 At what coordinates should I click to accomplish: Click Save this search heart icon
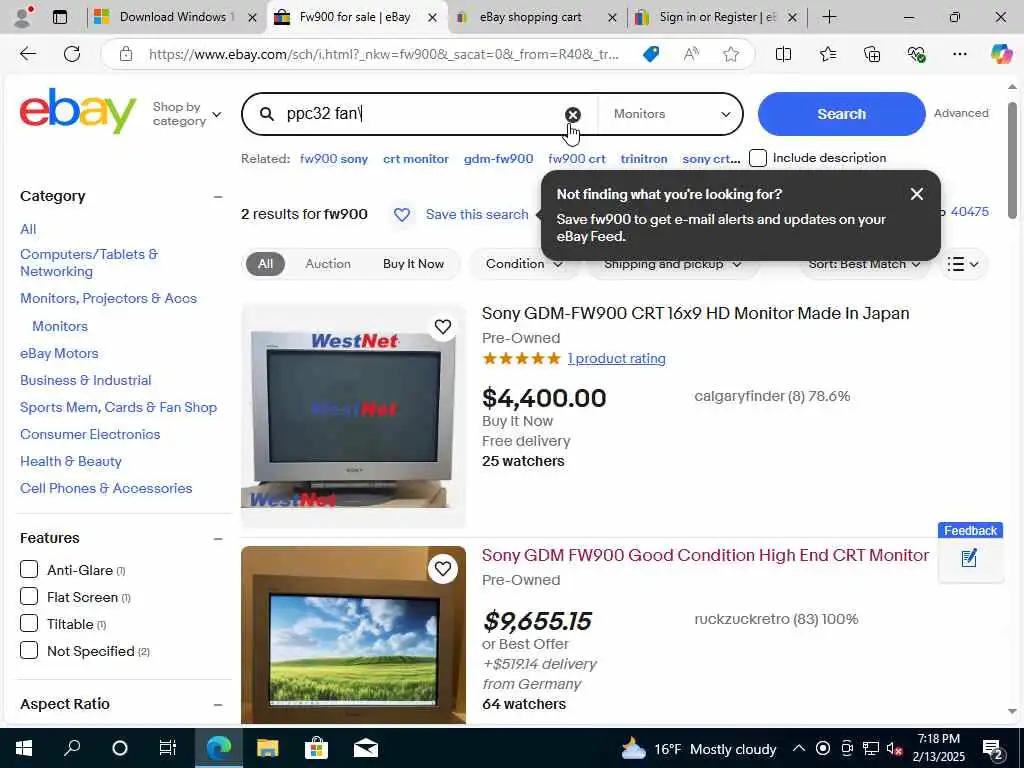click(x=402, y=214)
